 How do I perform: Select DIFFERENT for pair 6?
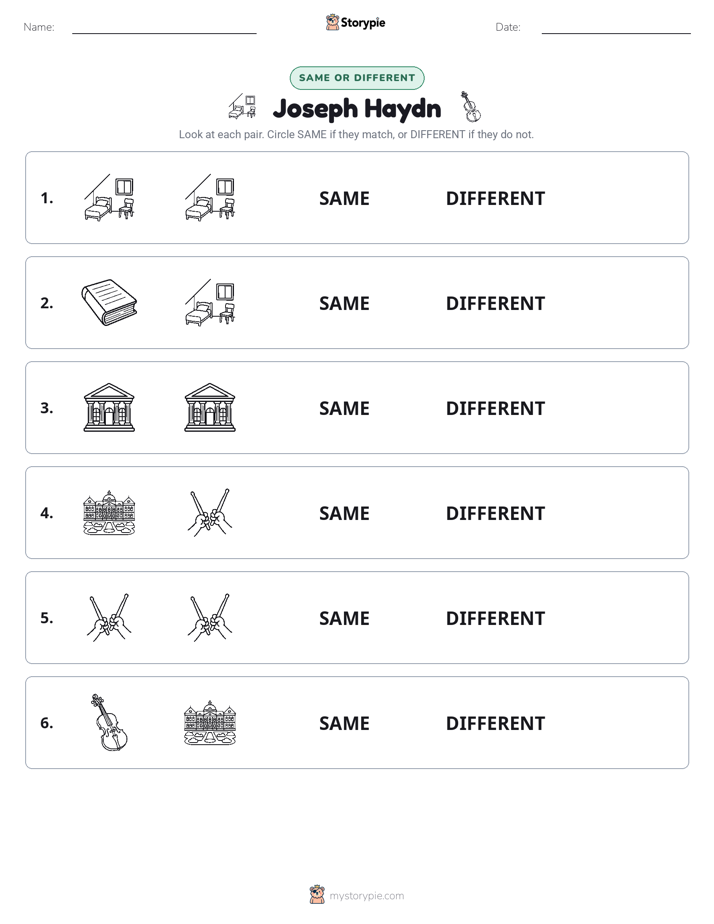click(x=495, y=723)
